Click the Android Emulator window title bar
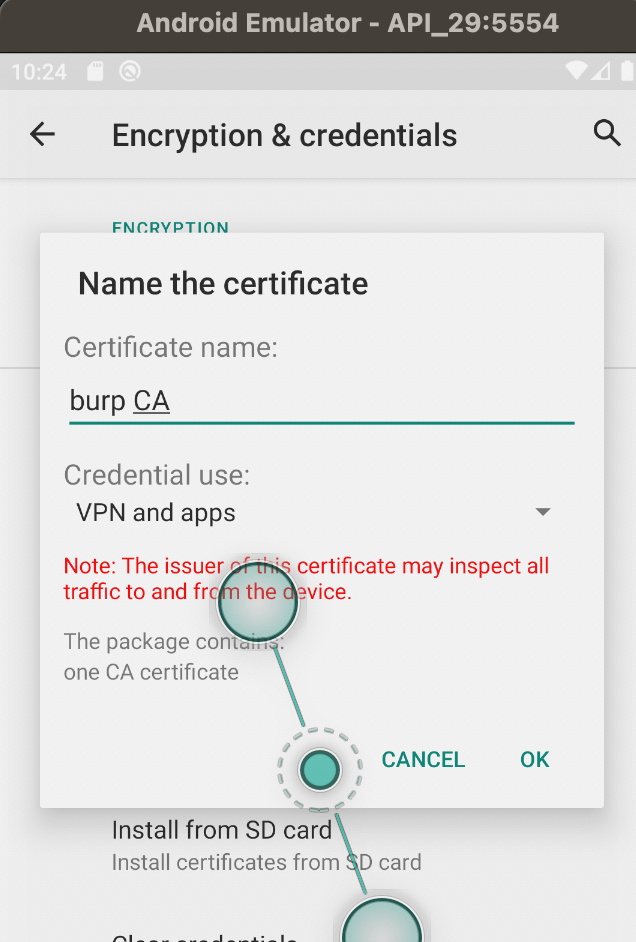The height and width of the screenshot is (942, 636). pos(318,25)
